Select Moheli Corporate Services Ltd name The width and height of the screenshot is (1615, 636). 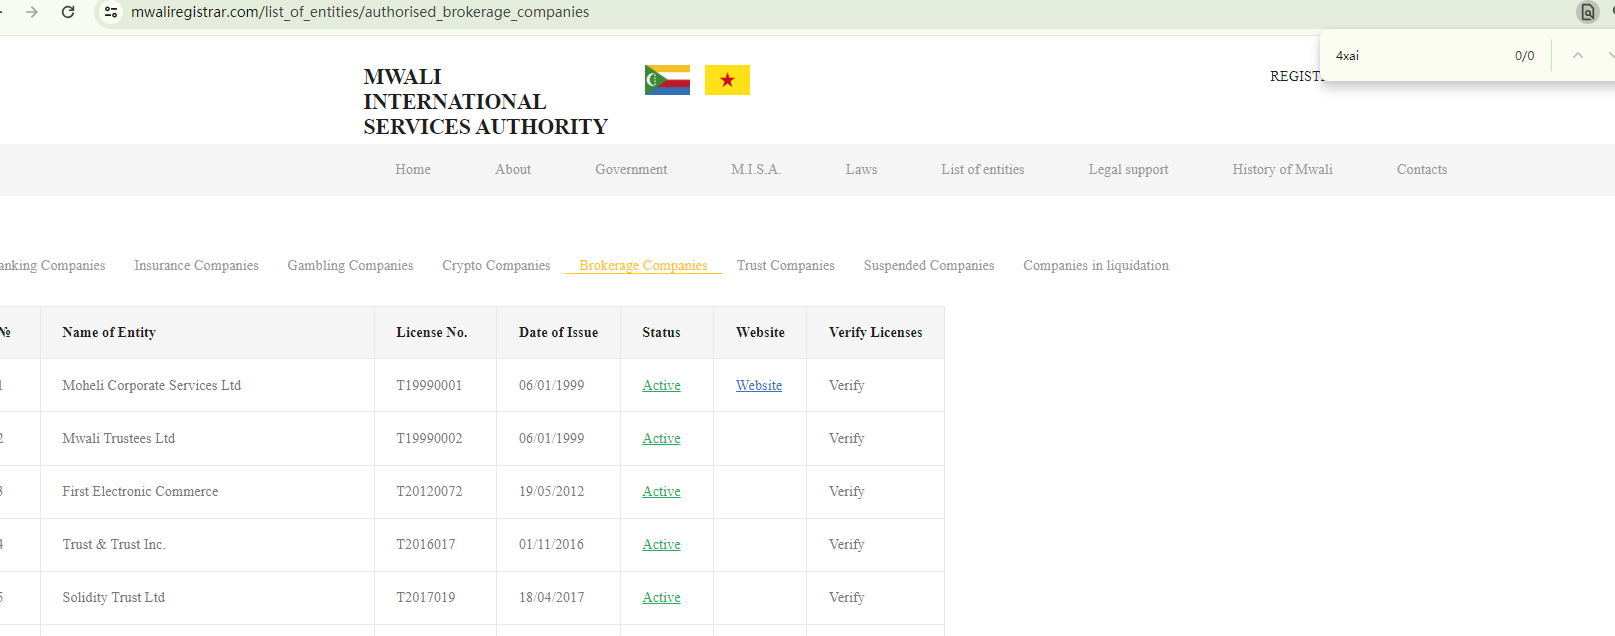152,386
